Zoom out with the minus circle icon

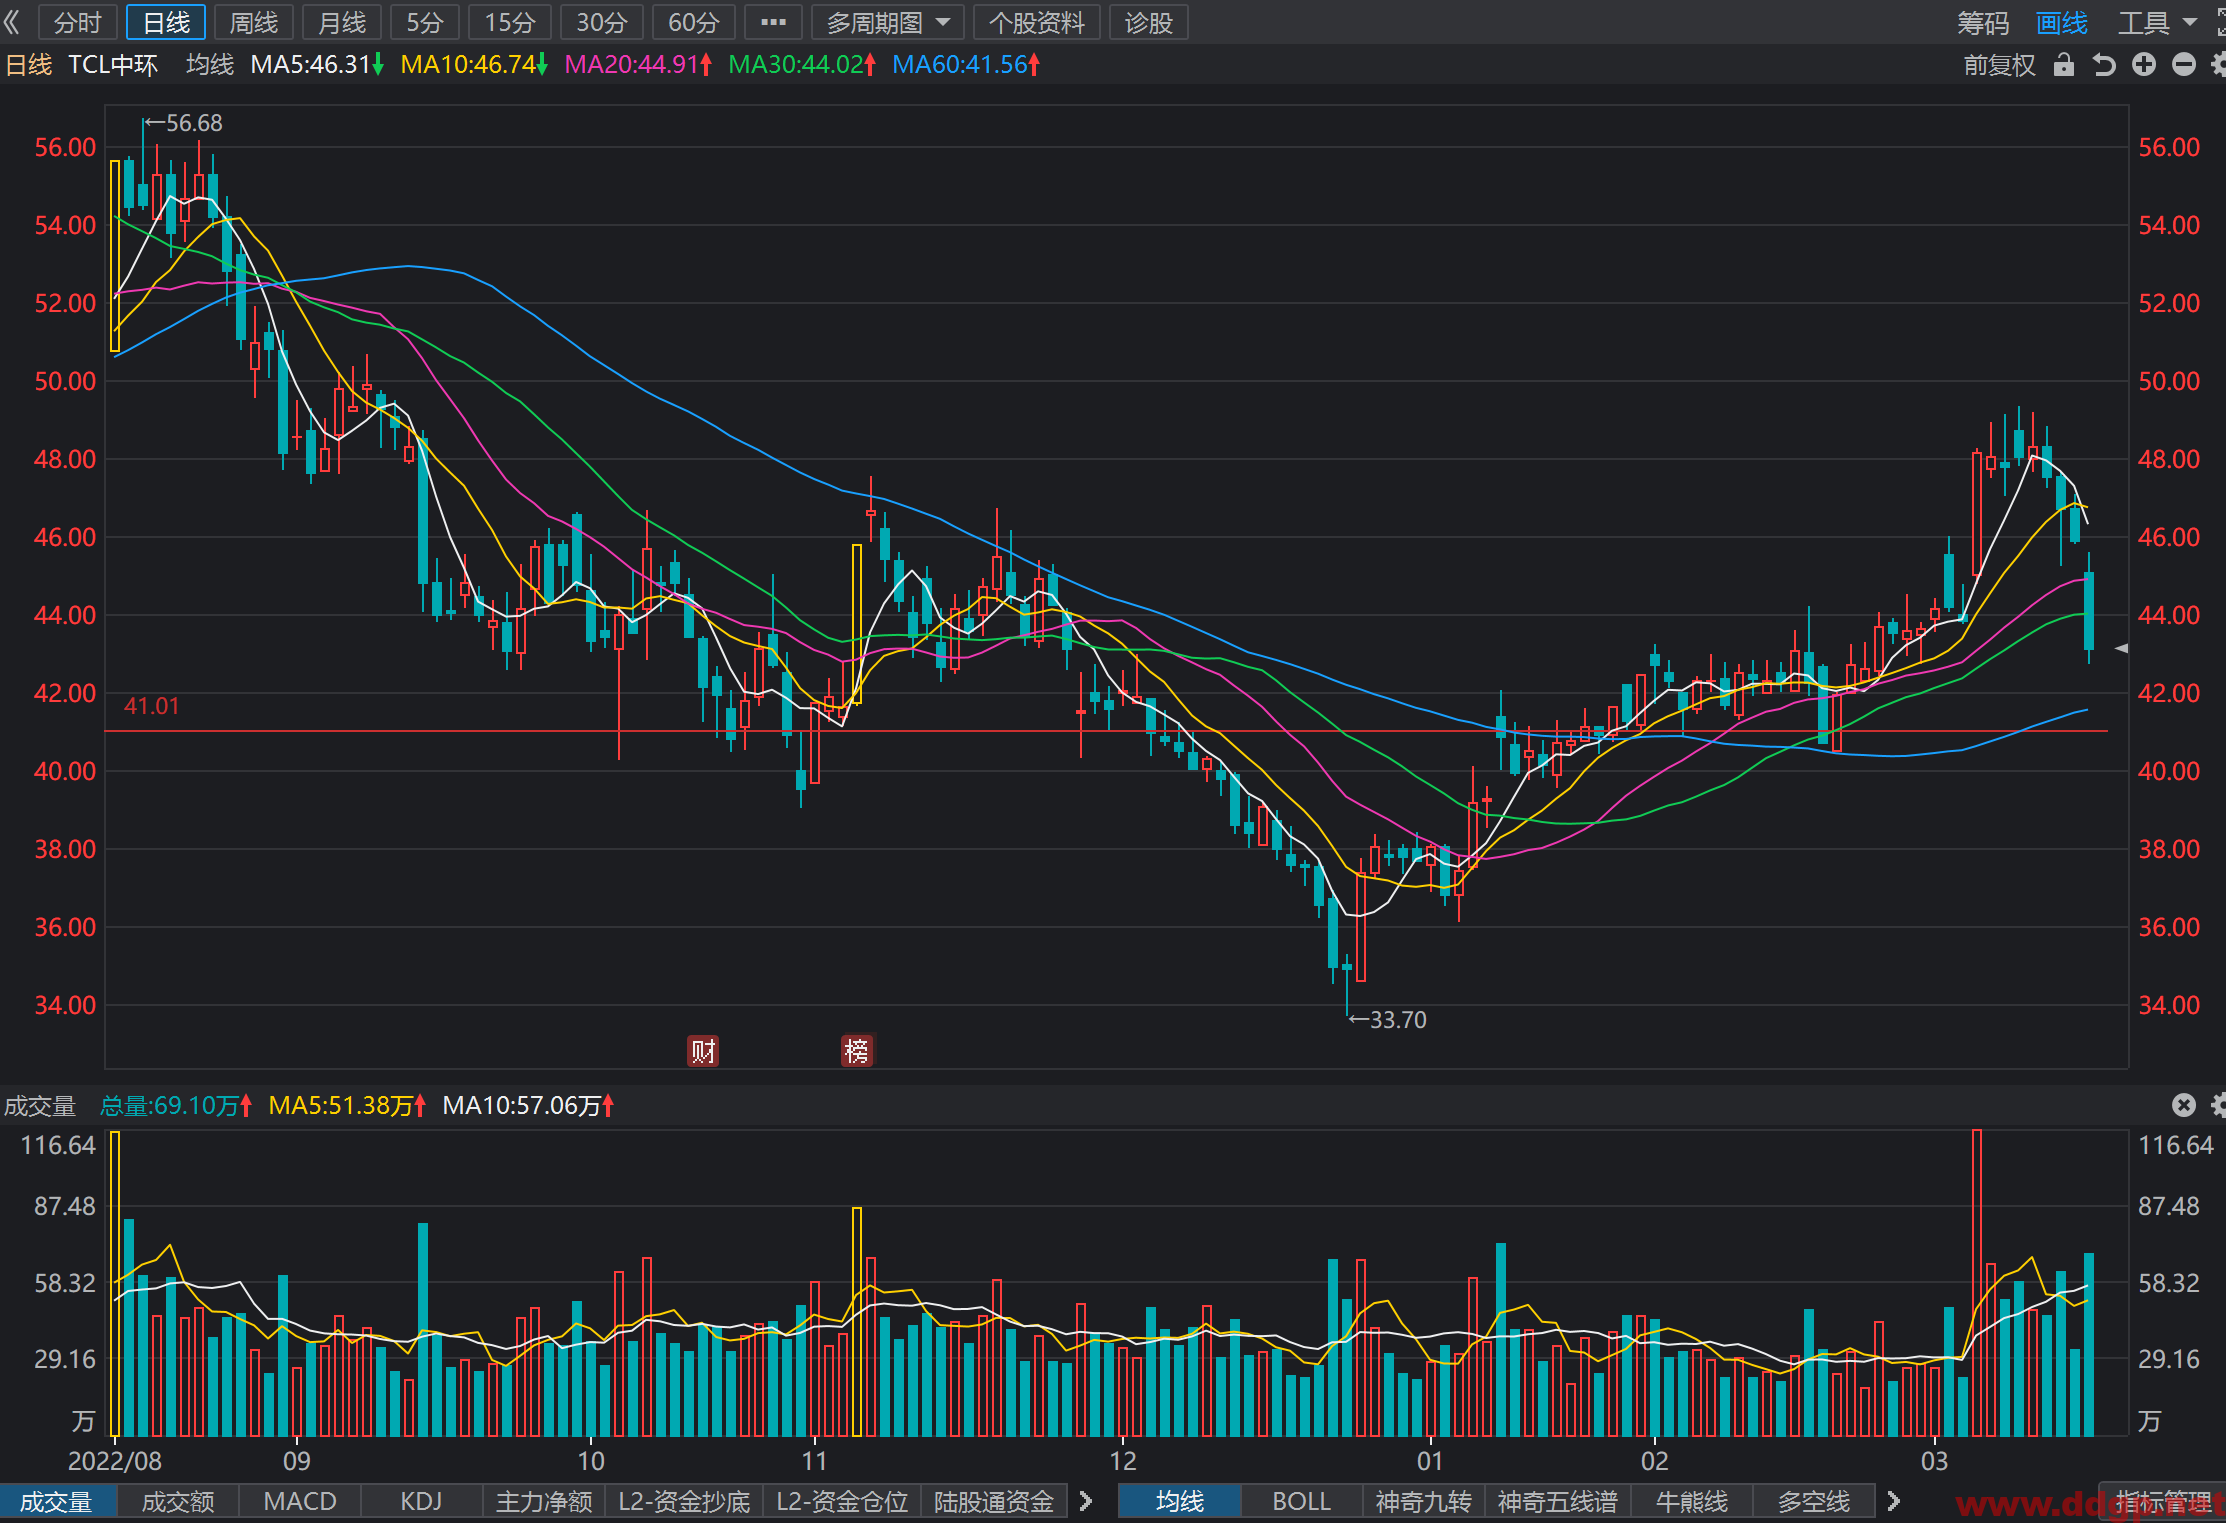click(2184, 65)
